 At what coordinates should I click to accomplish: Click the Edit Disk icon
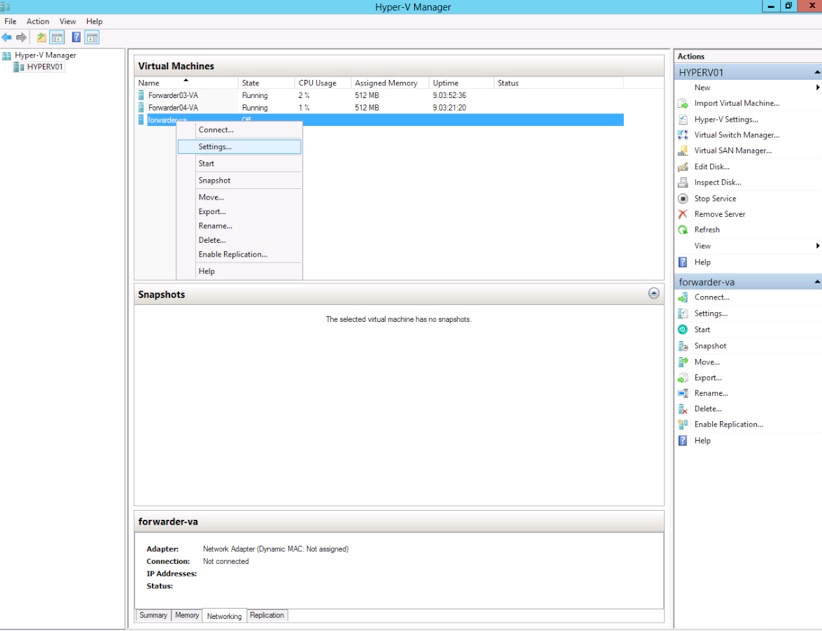coord(683,167)
